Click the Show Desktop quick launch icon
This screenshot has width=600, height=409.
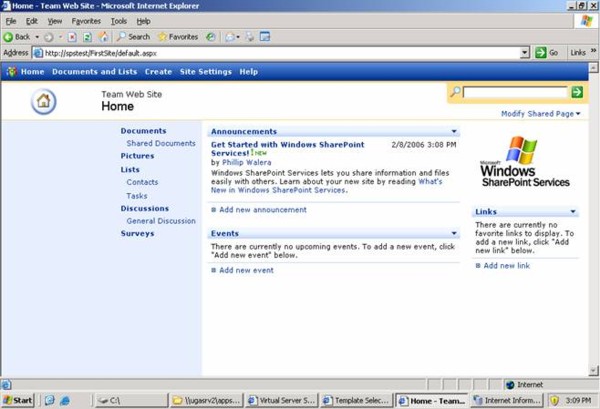[50, 401]
